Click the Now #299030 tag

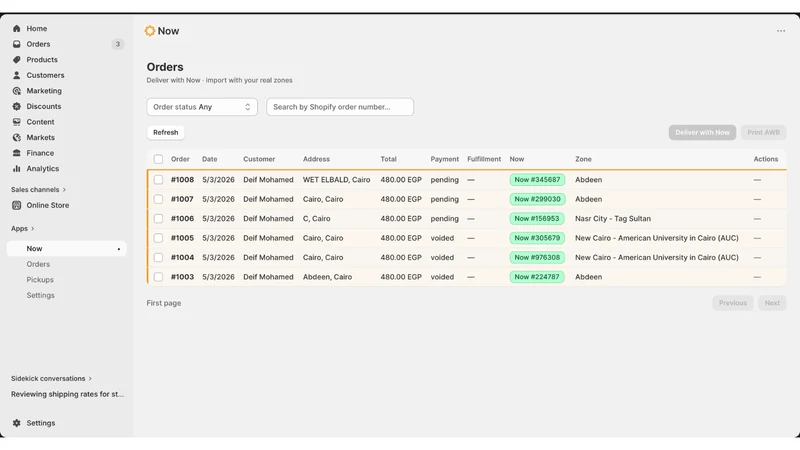tap(537, 199)
